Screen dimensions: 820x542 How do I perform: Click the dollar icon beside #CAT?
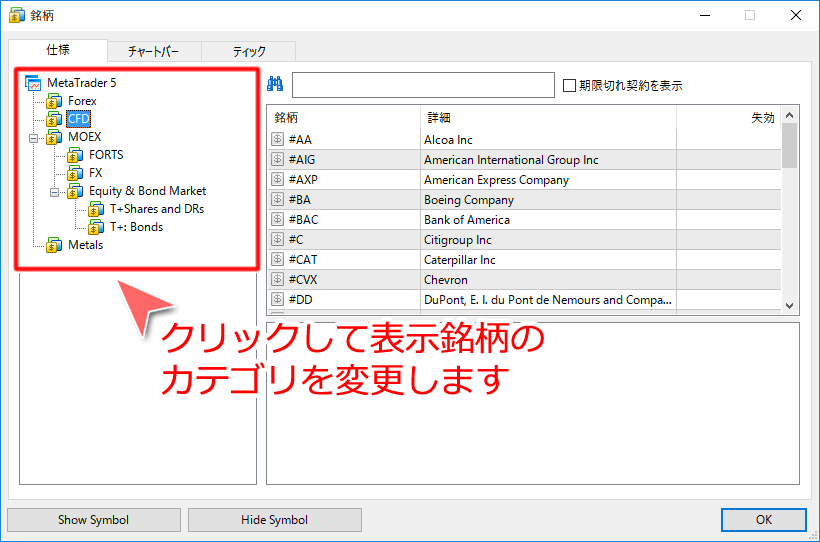click(x=277, y=259)
